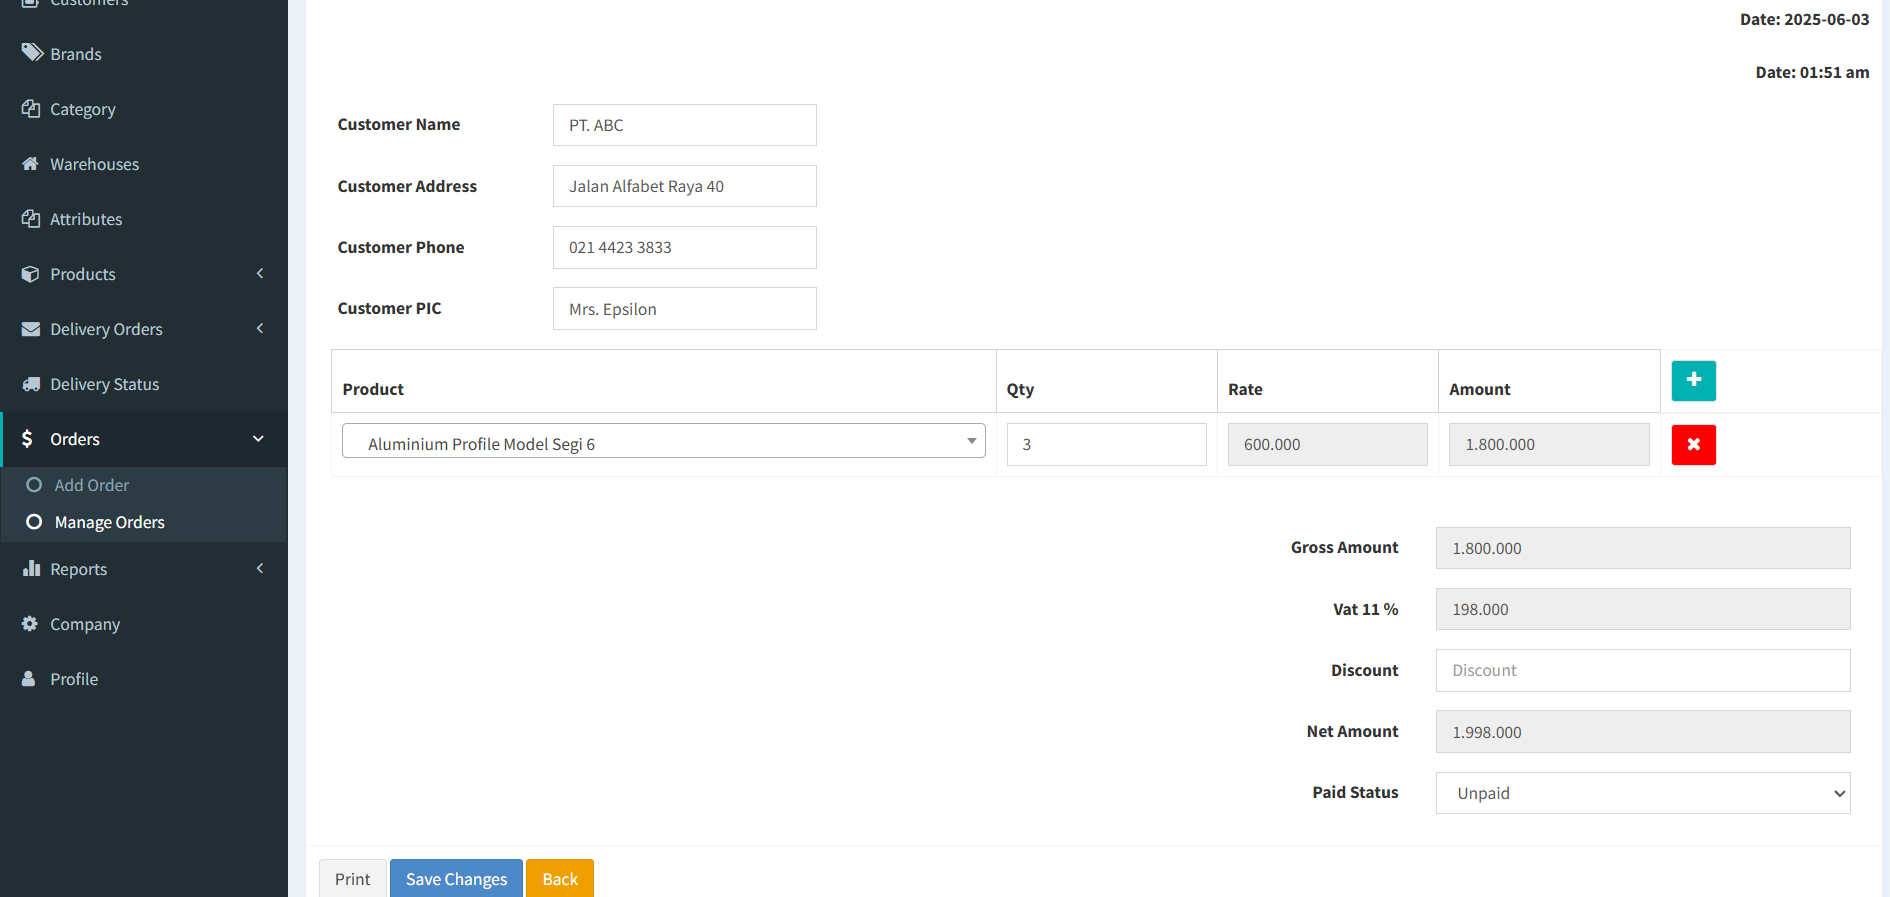Click the Warehouses home icon

tap(31, 164)
